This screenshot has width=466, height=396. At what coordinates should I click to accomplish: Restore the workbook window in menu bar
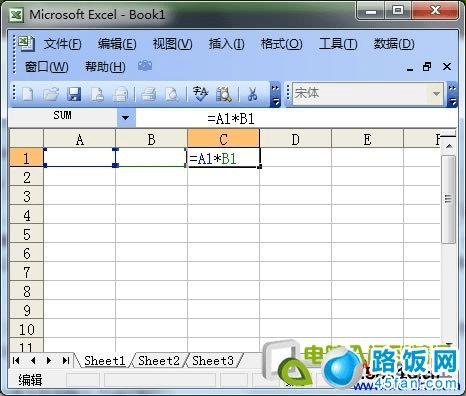click(427, 67)
